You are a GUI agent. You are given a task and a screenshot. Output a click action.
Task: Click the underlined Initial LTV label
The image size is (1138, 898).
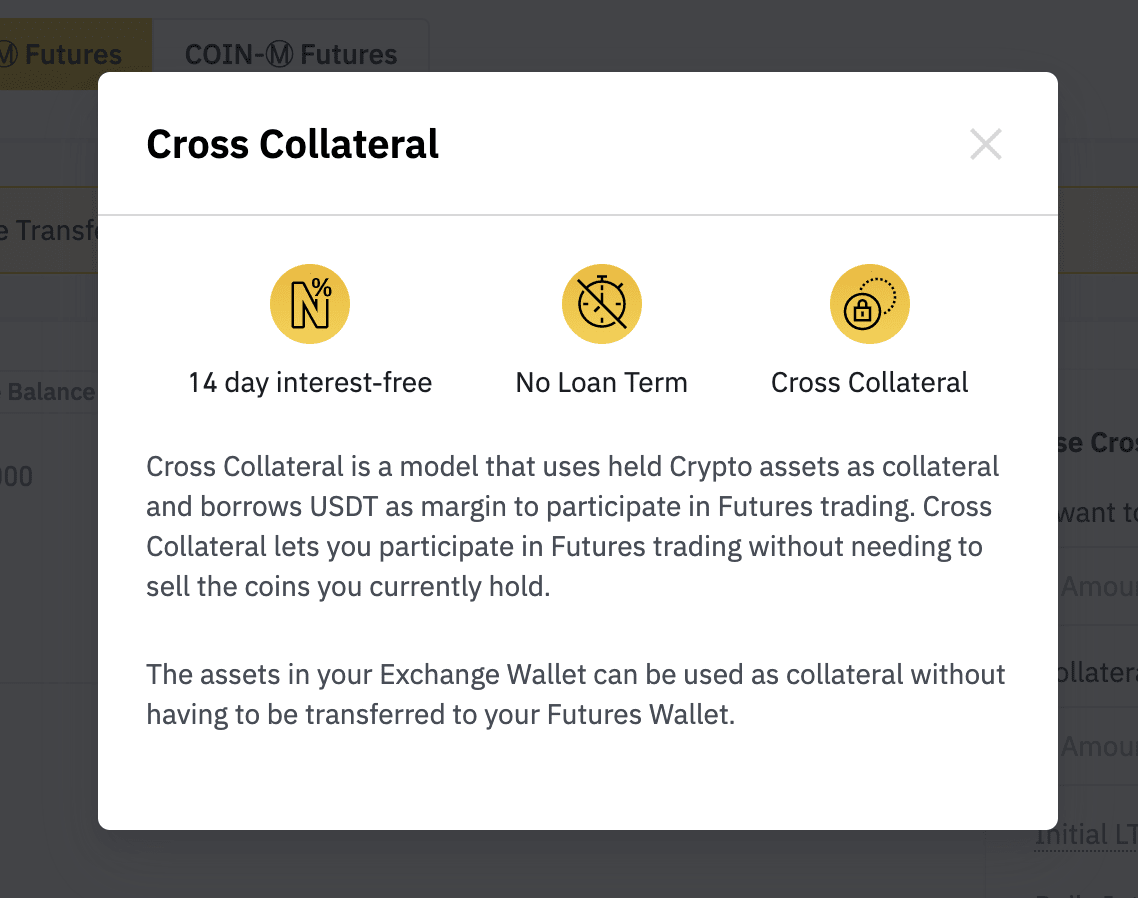click(1086, 835)
